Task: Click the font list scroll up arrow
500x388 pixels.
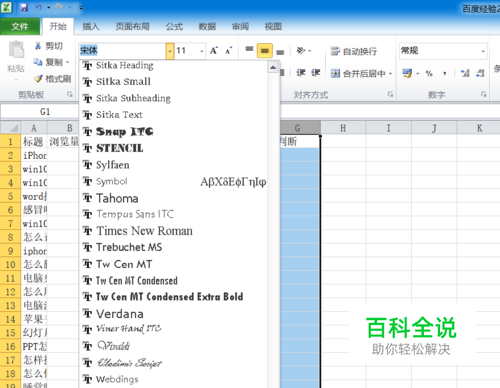Action: pyautogui.click(x=273, y=67)
